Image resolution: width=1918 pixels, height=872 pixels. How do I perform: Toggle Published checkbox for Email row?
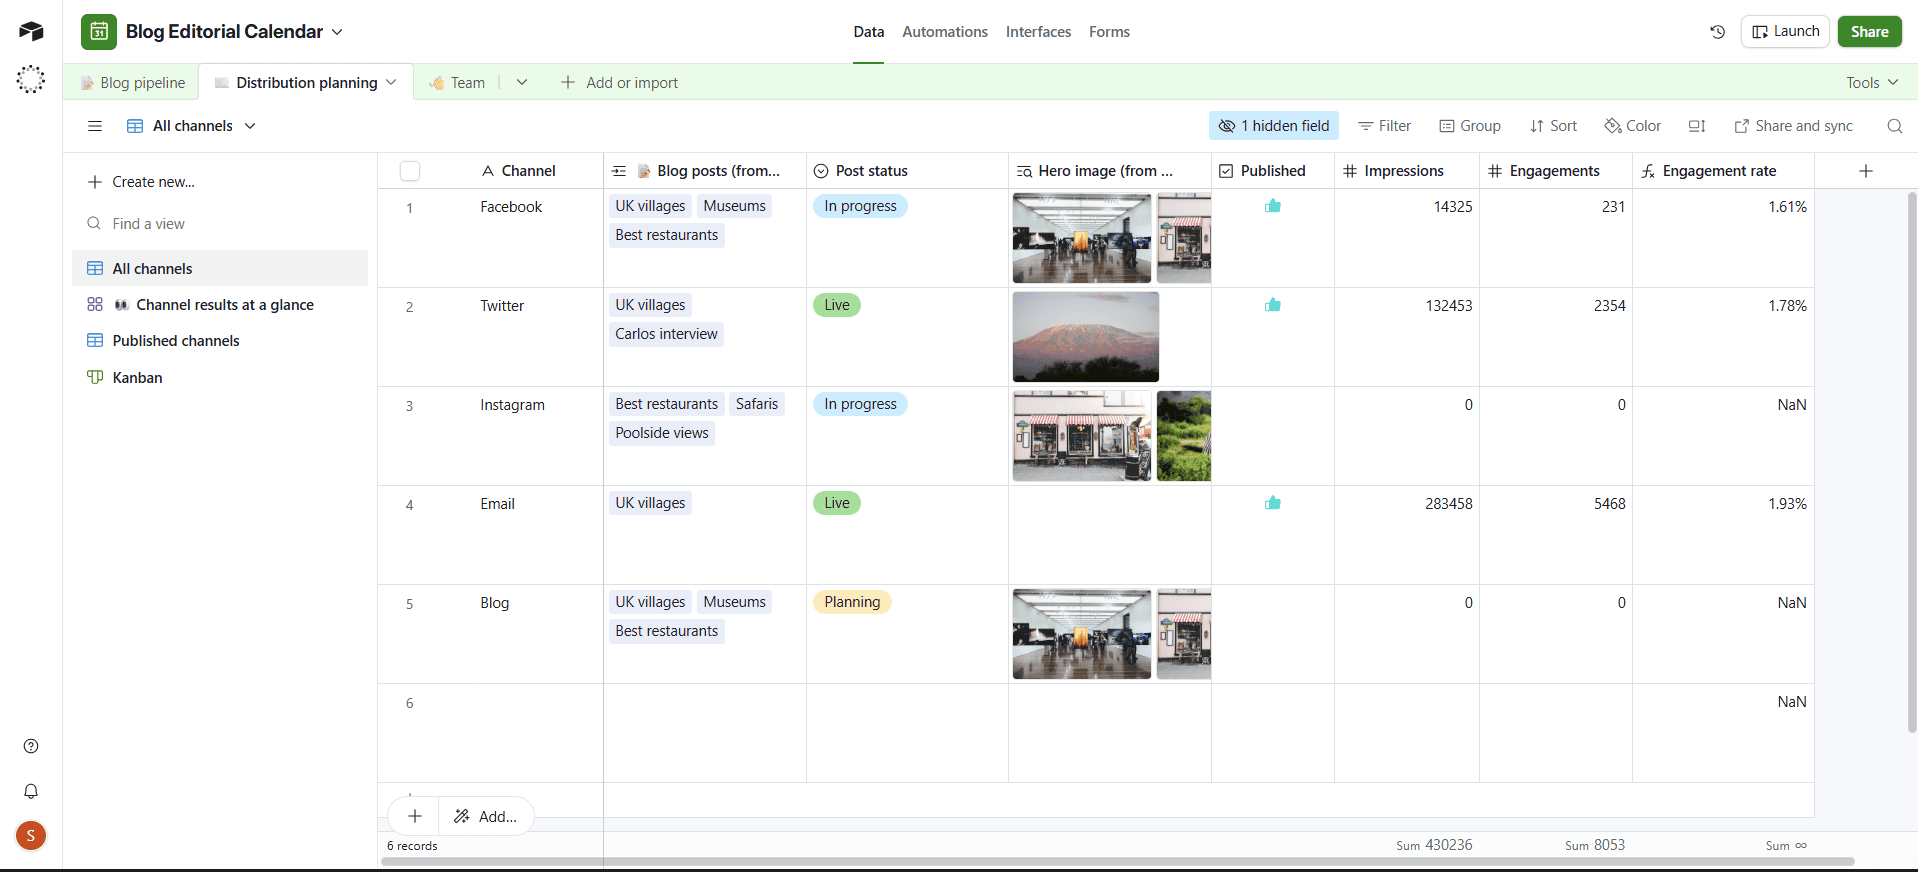[x=1272, y=503]
